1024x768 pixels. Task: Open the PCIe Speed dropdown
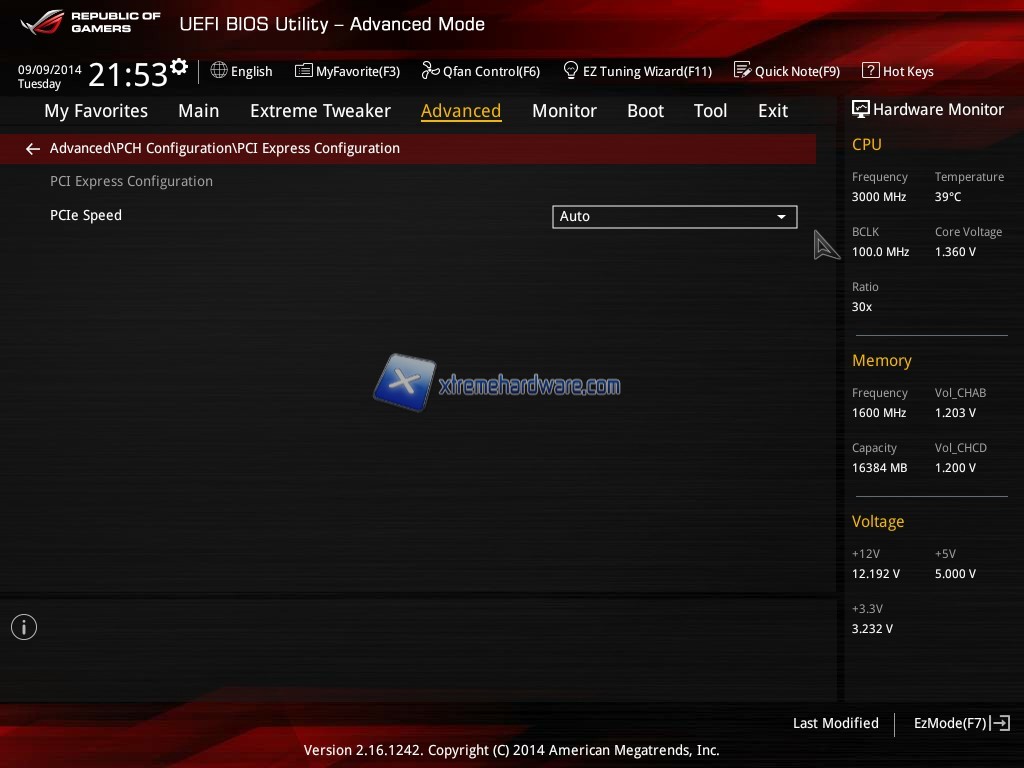(674, 216)
